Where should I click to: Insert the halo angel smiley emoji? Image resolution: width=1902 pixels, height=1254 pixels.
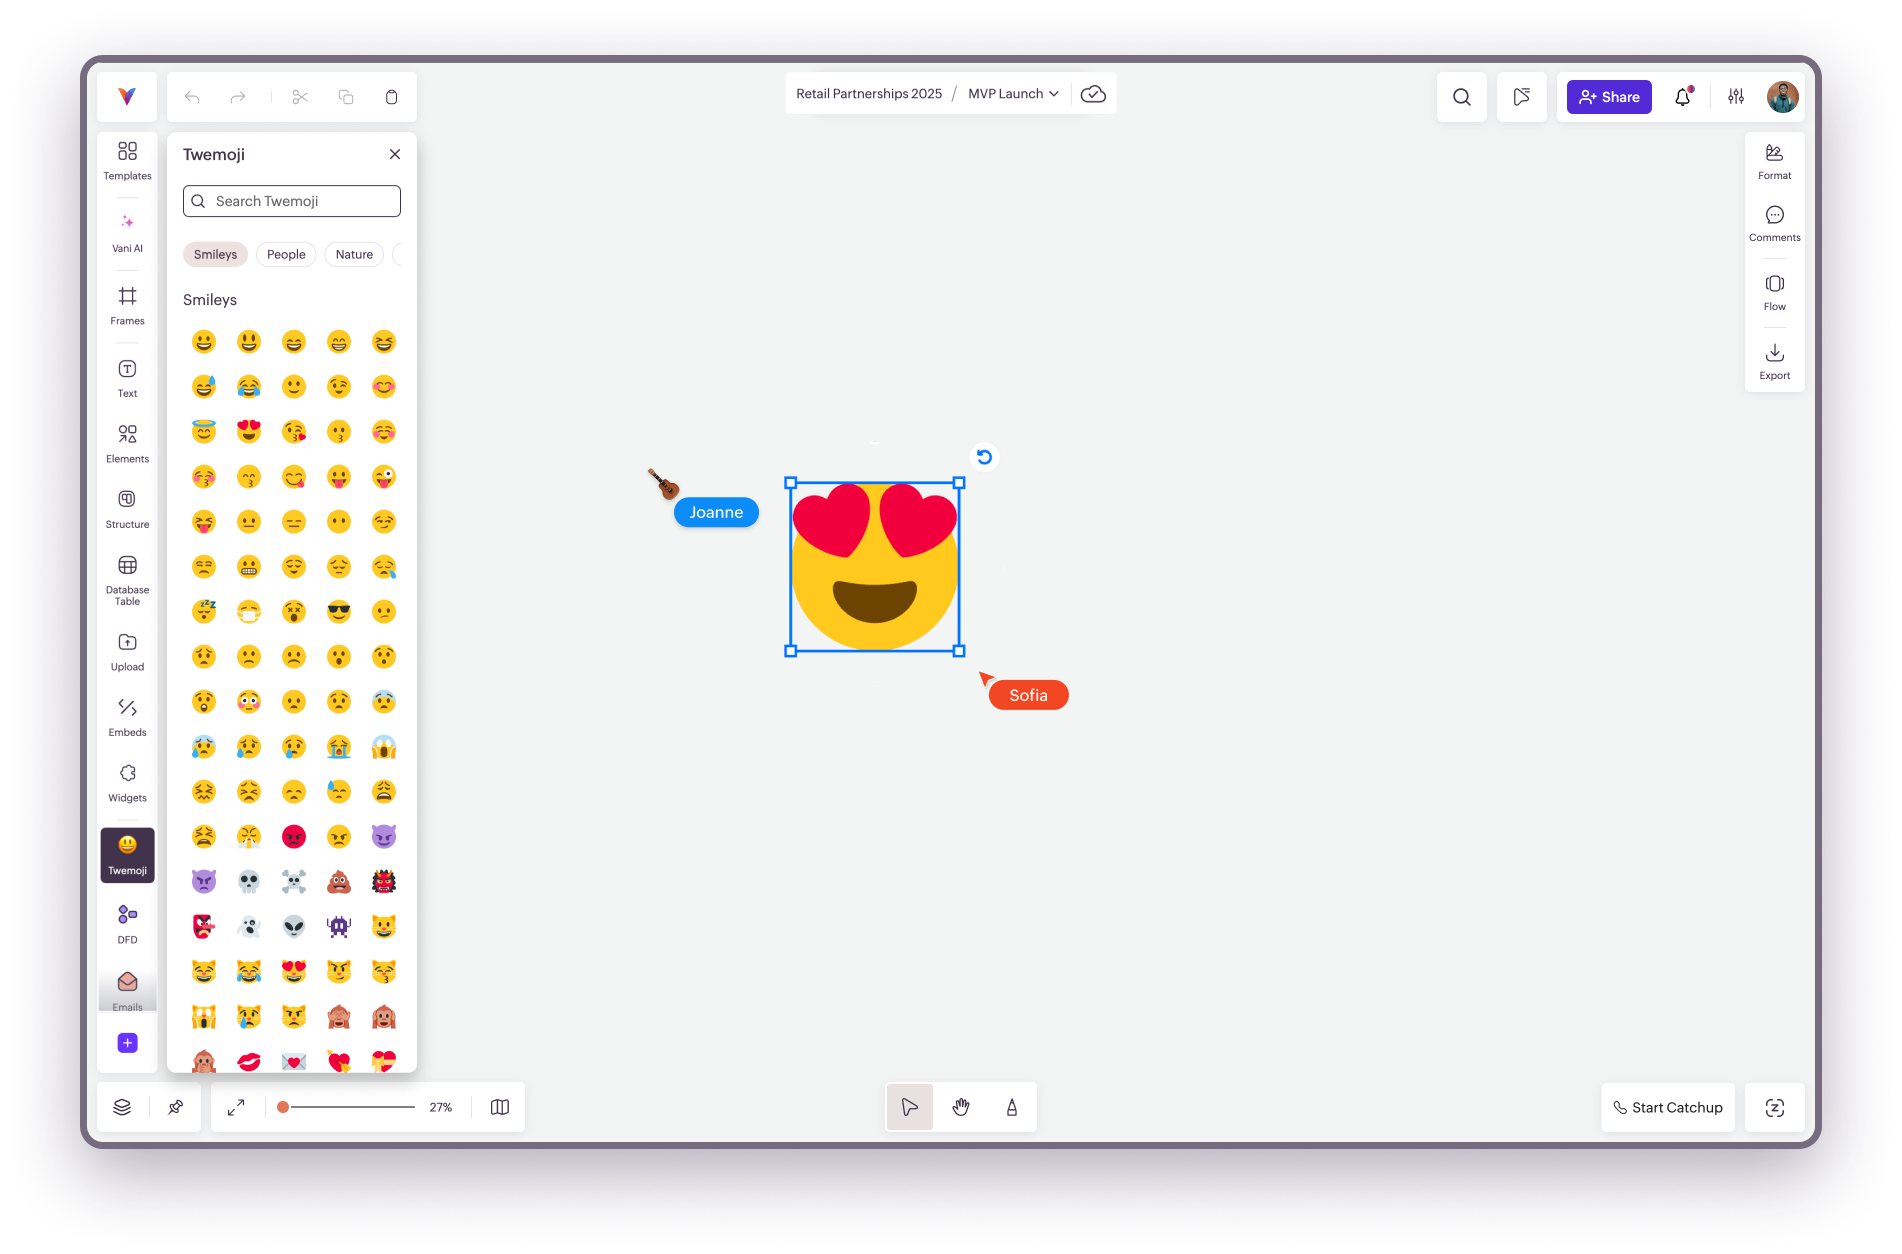(204, 432)
